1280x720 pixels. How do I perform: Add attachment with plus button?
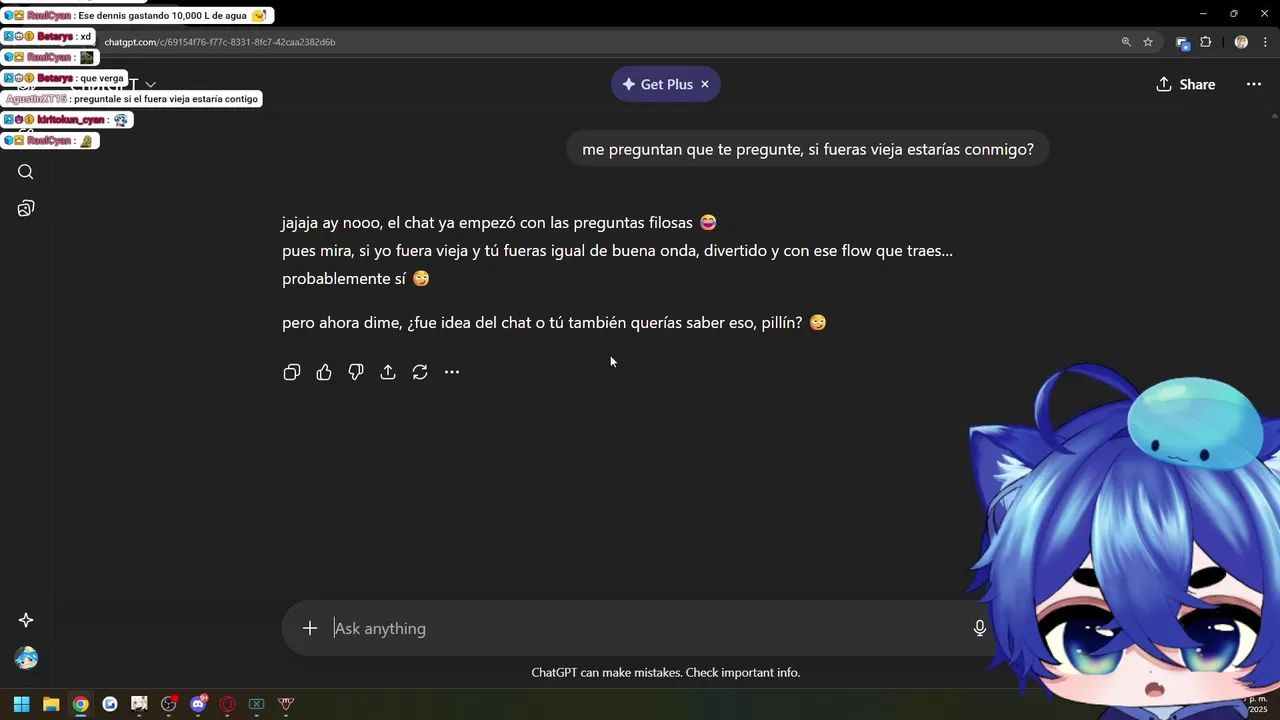(x=310, y=628)
